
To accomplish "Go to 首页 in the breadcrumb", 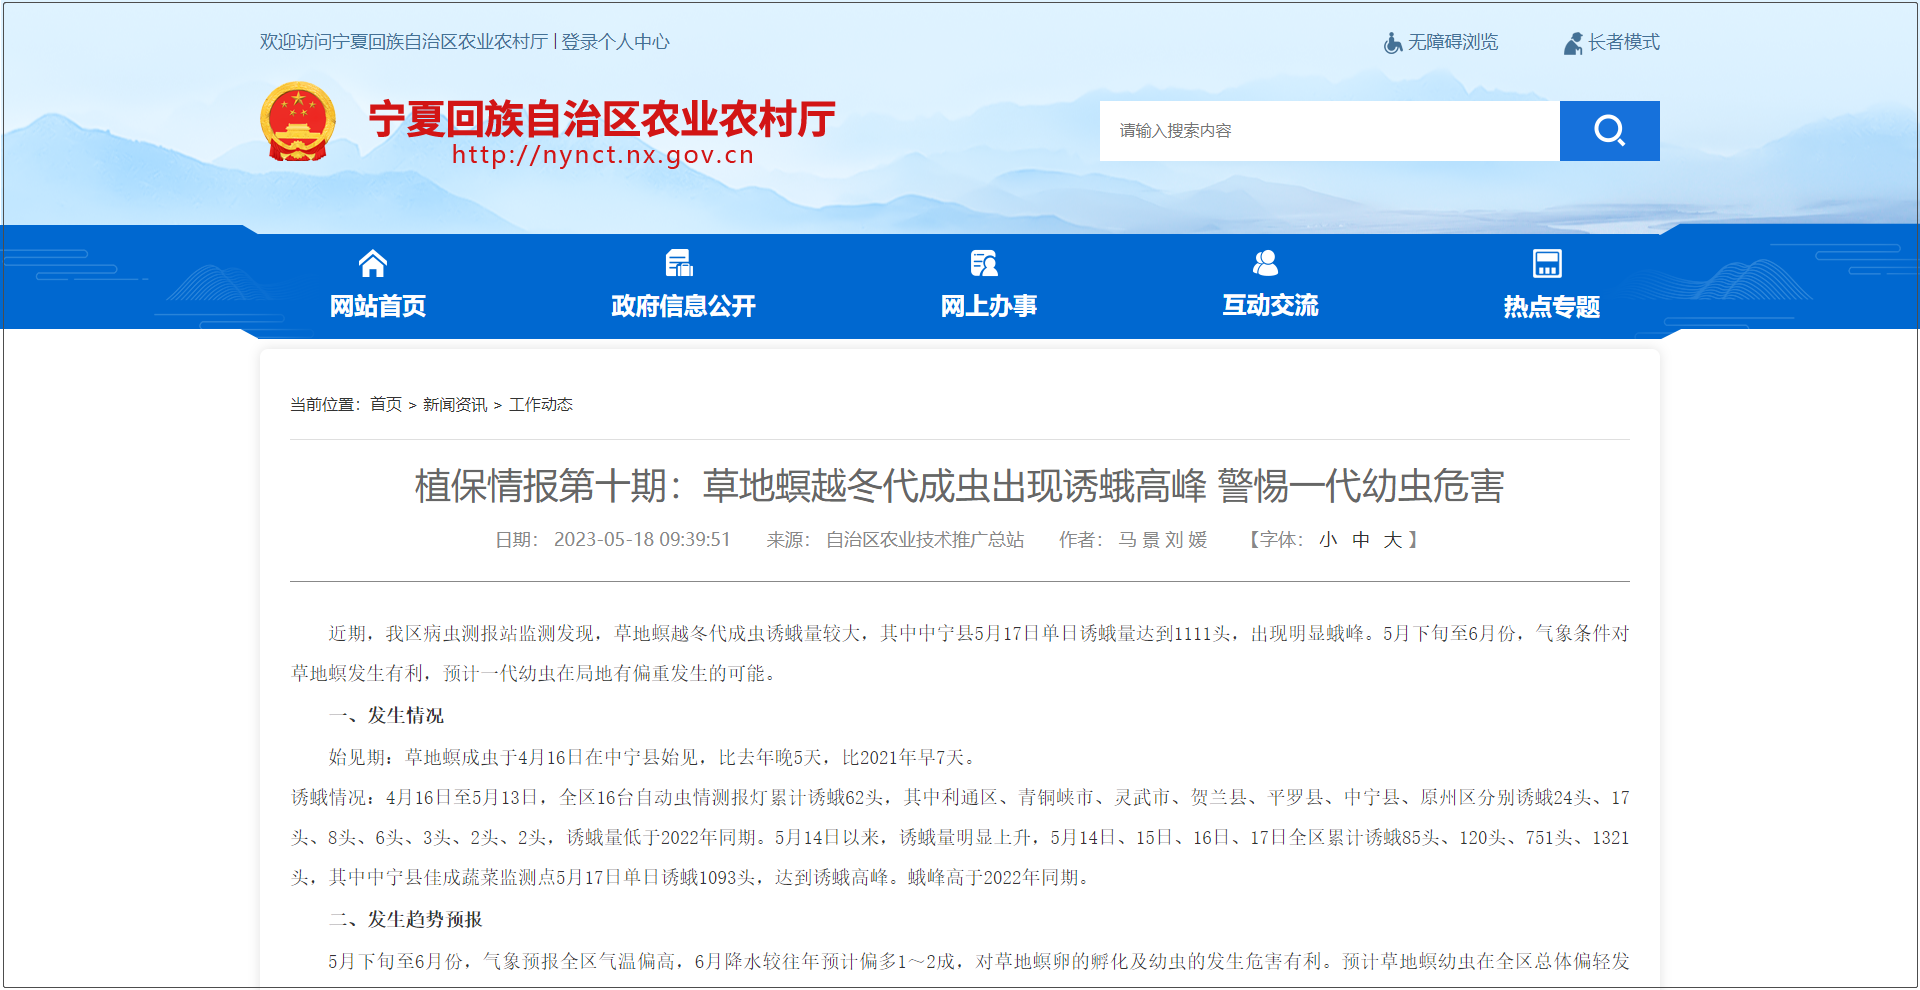I will (386, 404).
